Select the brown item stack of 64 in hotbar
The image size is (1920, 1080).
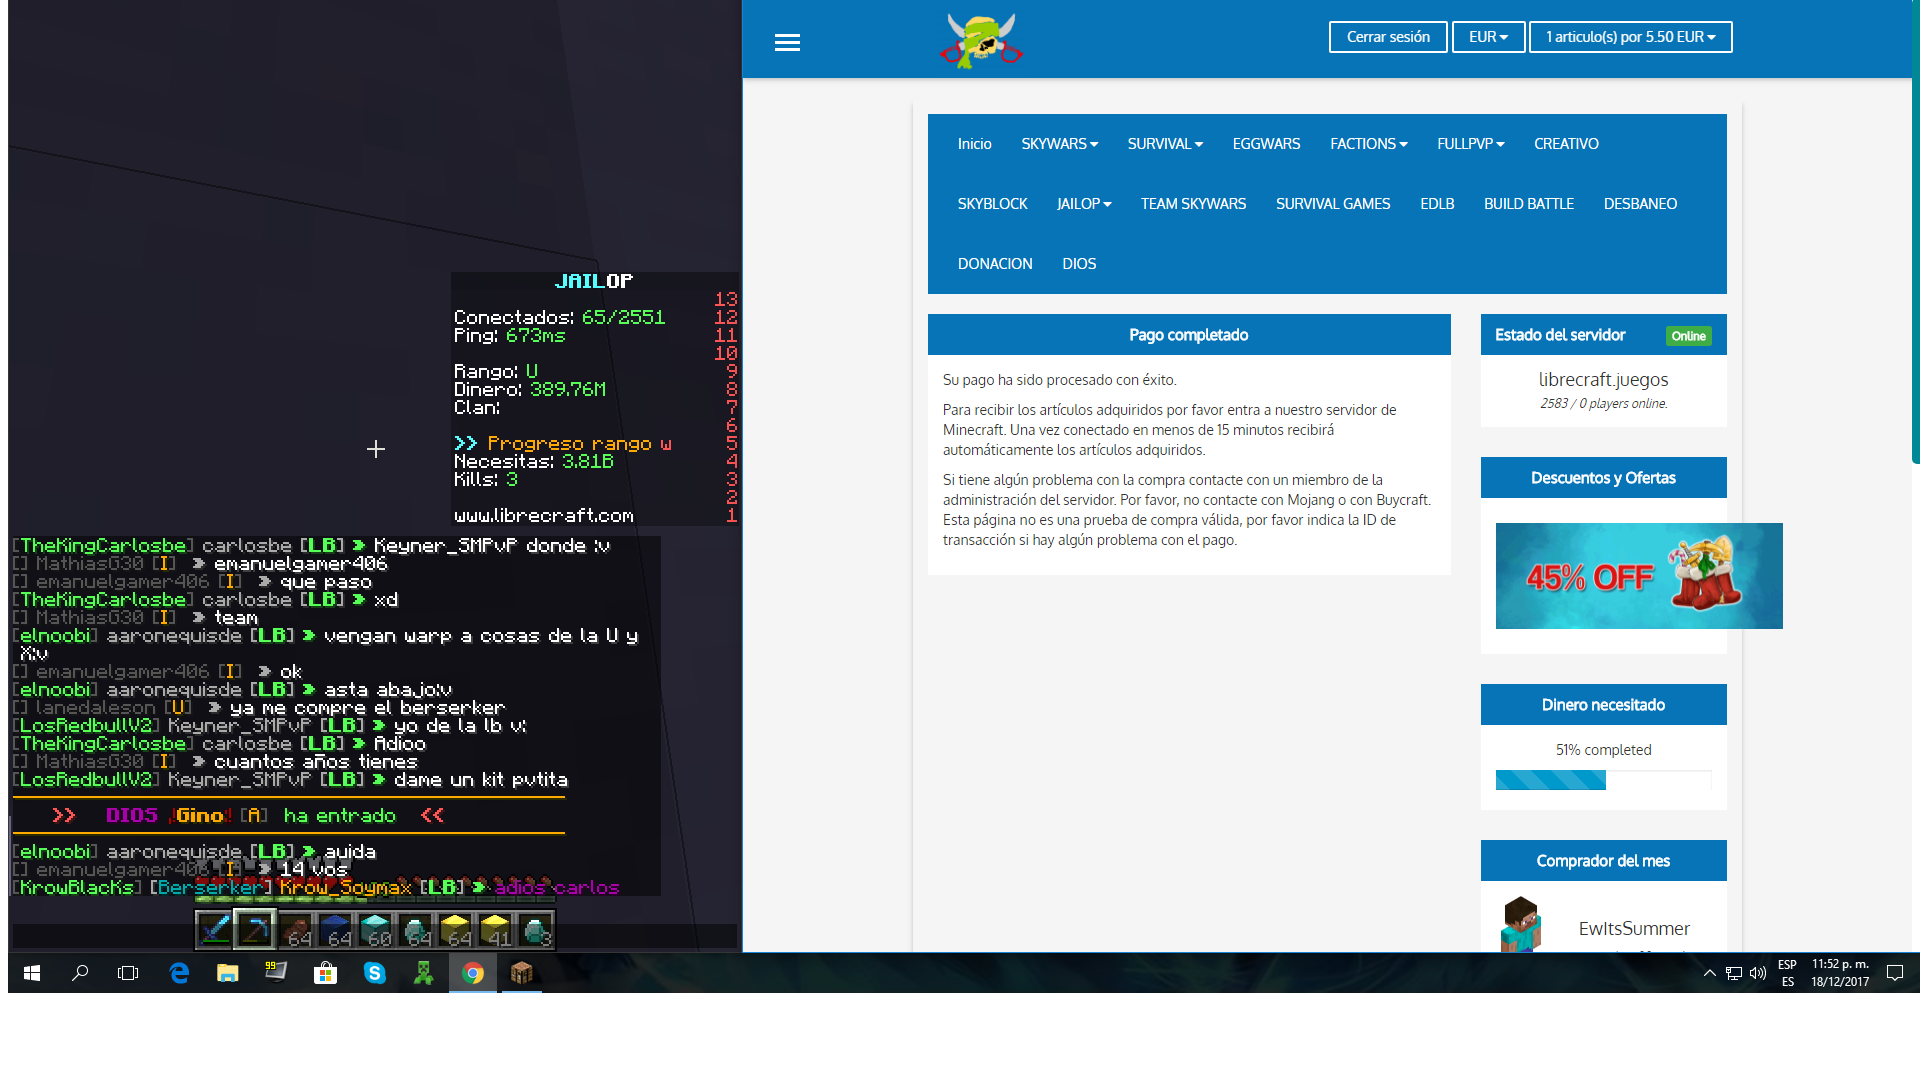click(x=295, y=930)
